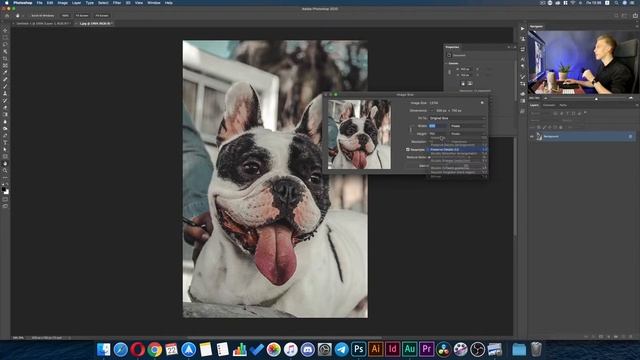The width and height of the screenshot is (640, 360).
Task: Switch to the Channels tab
Action: (549, 105)
